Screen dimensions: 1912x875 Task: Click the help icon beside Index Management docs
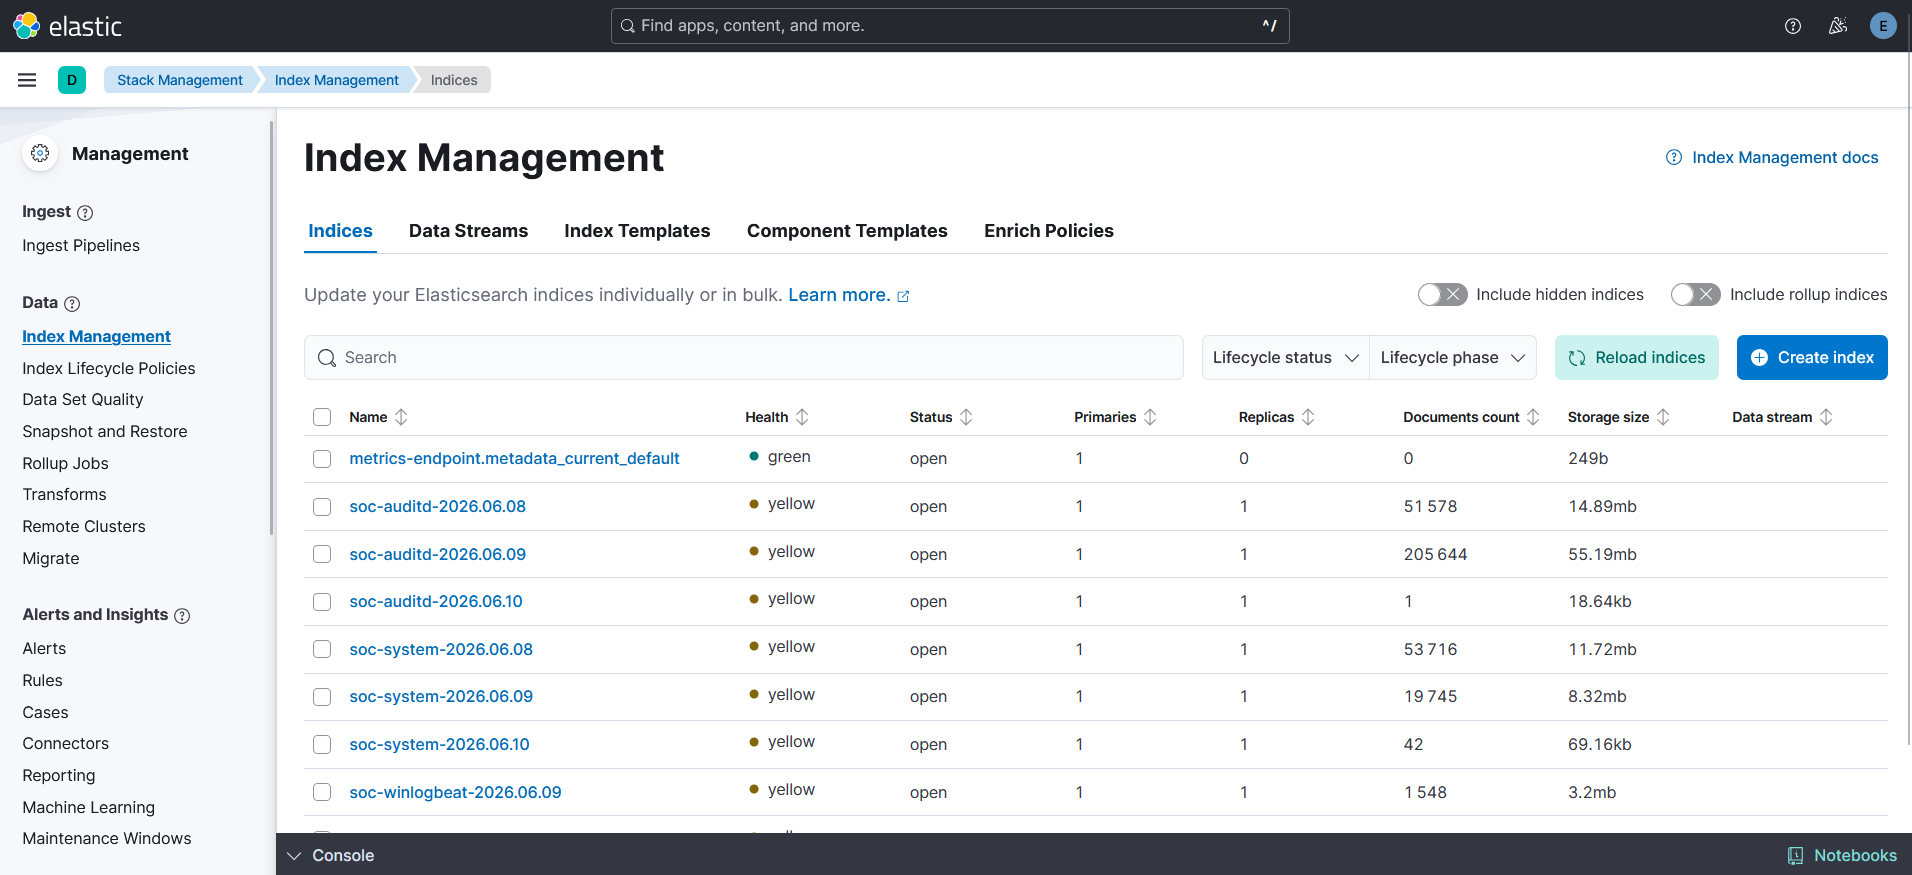[x=1673, y=157]
